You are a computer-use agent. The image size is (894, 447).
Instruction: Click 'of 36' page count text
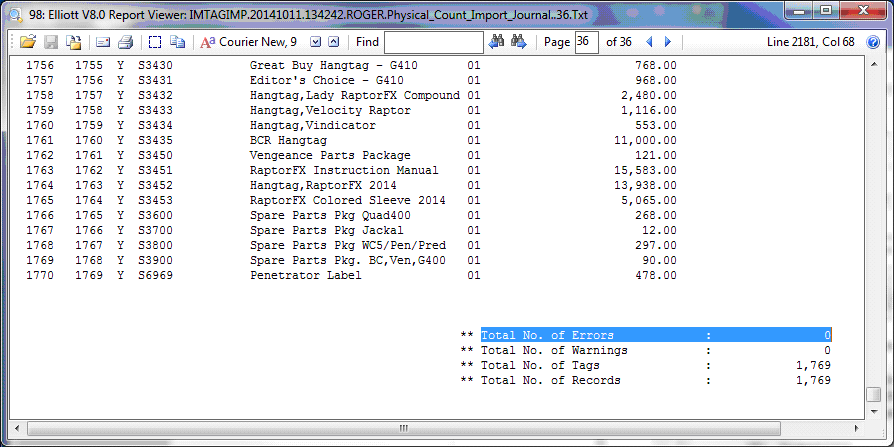point(619,42)
